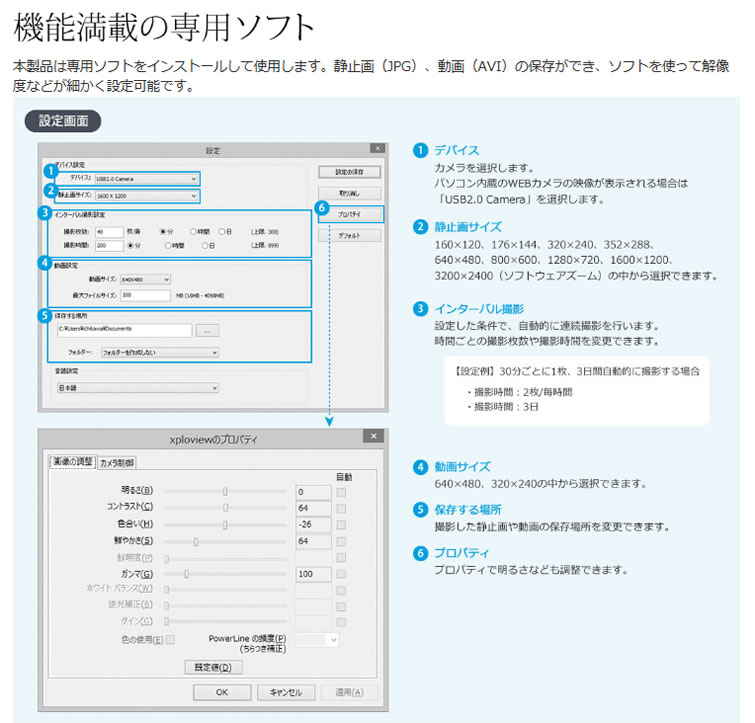This screenshot has width=755, height=723.
Task: Click the 機能満載の専用ソフト page title
Action: pos(164,28)
